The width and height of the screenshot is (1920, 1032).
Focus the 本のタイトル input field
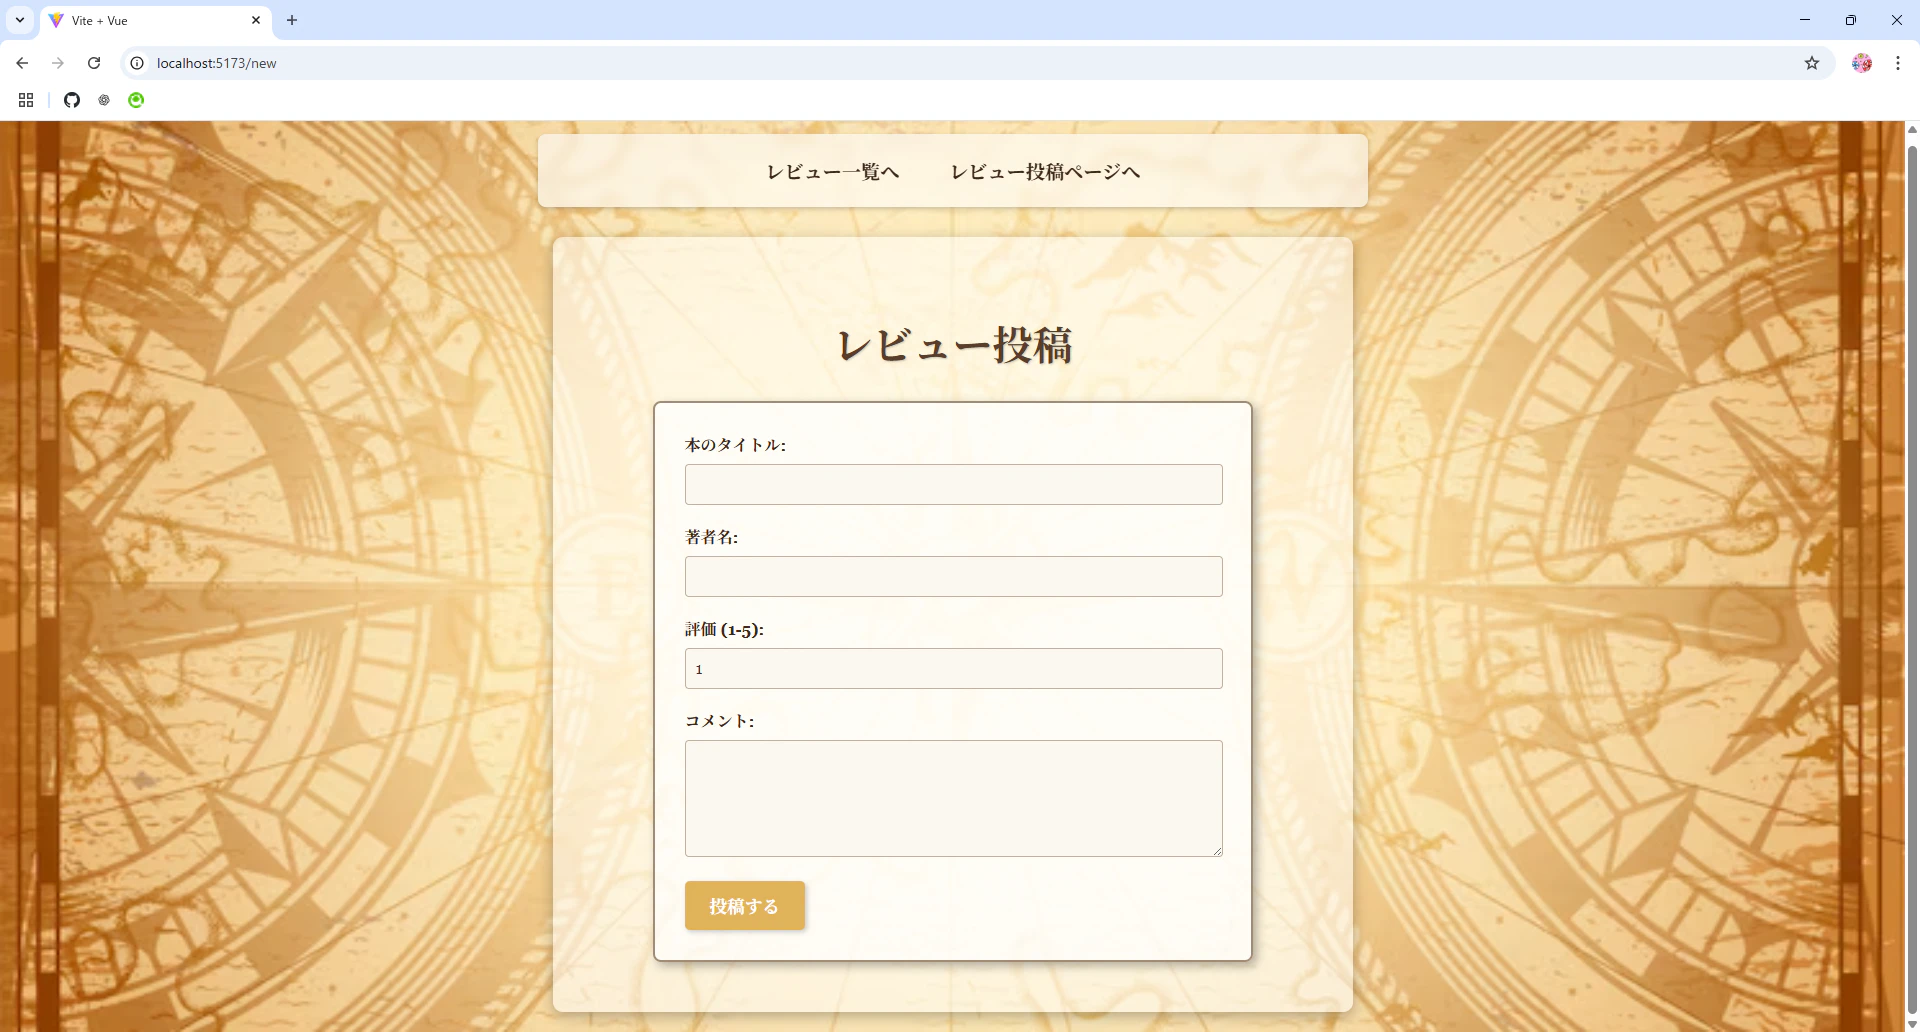954,484
